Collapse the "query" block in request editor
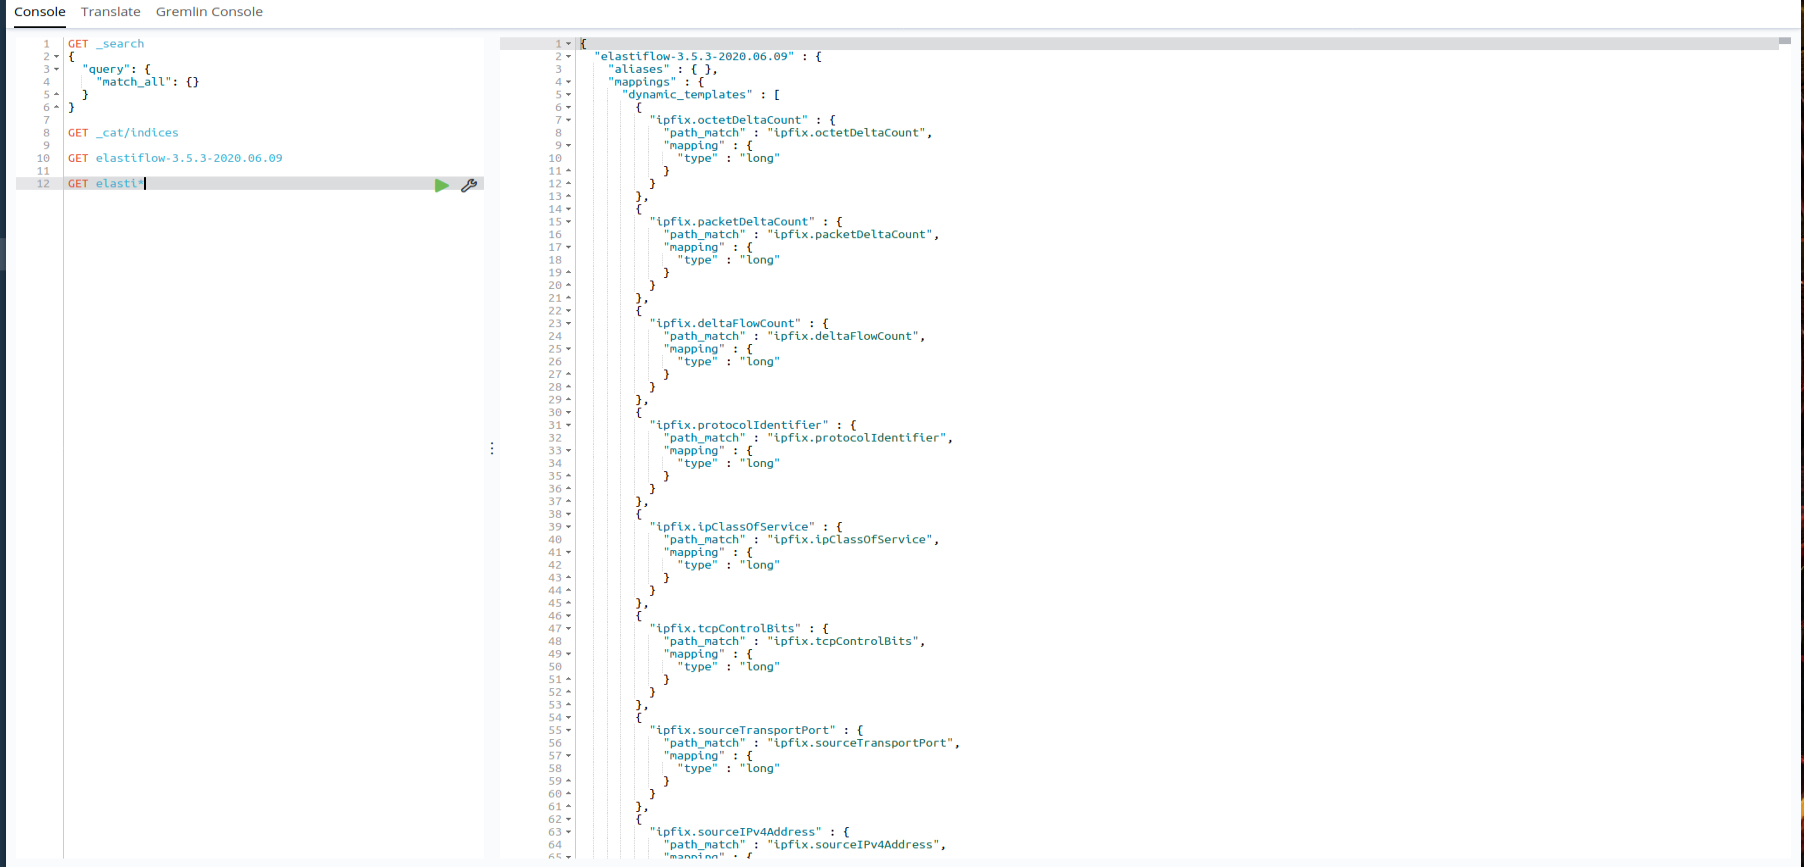 coord(56,70)
